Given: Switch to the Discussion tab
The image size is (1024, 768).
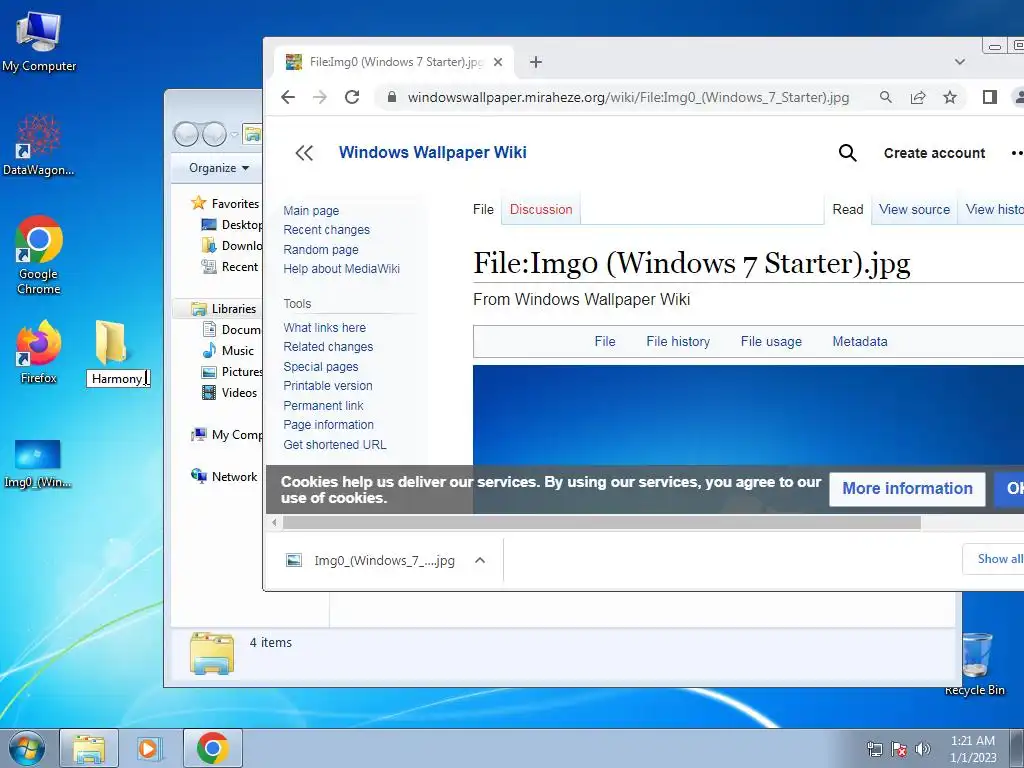Looking at the screenshot, I should pos(541,210).
